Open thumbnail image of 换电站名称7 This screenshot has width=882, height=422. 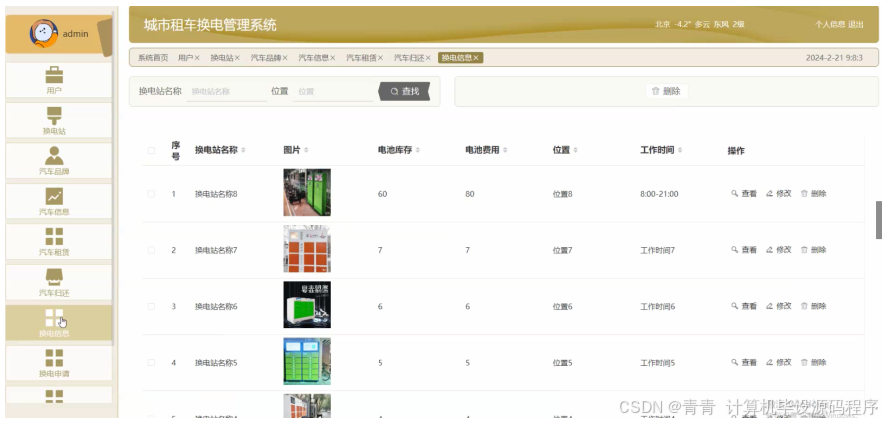click(x=307, y=249)
